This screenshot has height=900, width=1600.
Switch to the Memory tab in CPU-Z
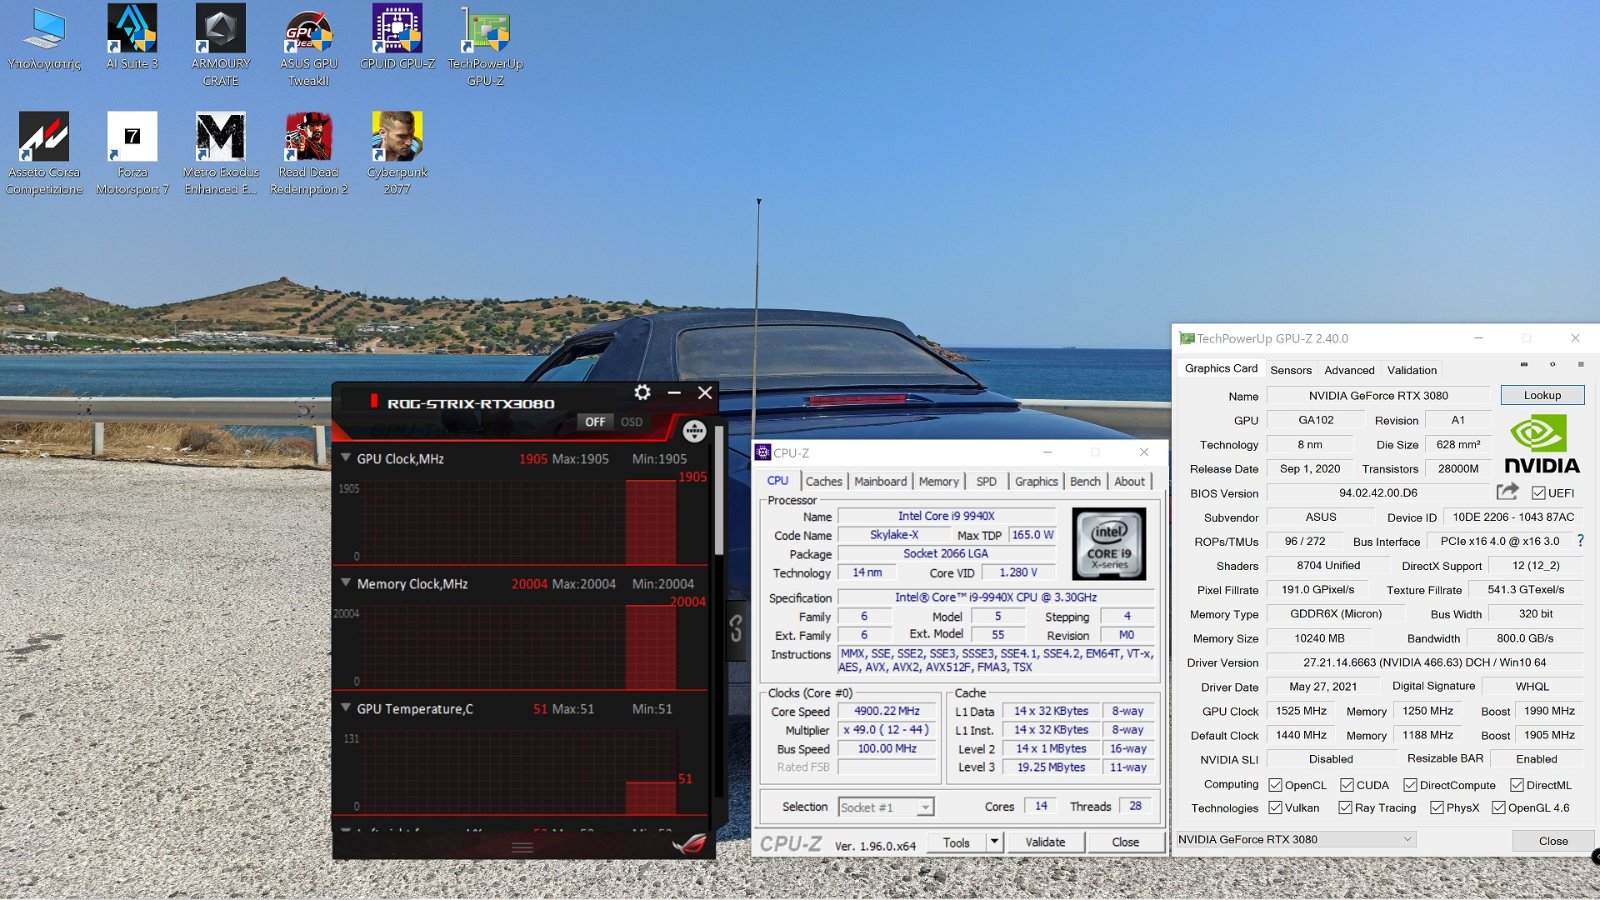[x=939, y=481]
